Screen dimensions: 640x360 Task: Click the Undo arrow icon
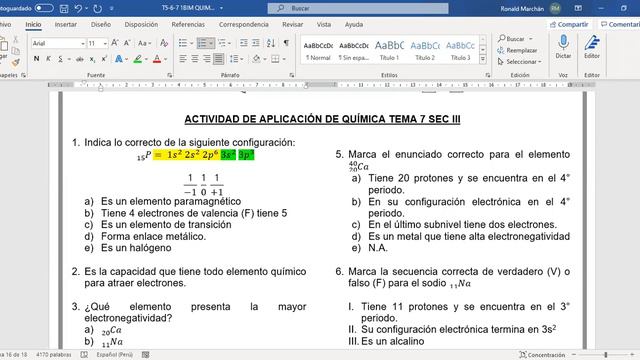tap(78, 8)
